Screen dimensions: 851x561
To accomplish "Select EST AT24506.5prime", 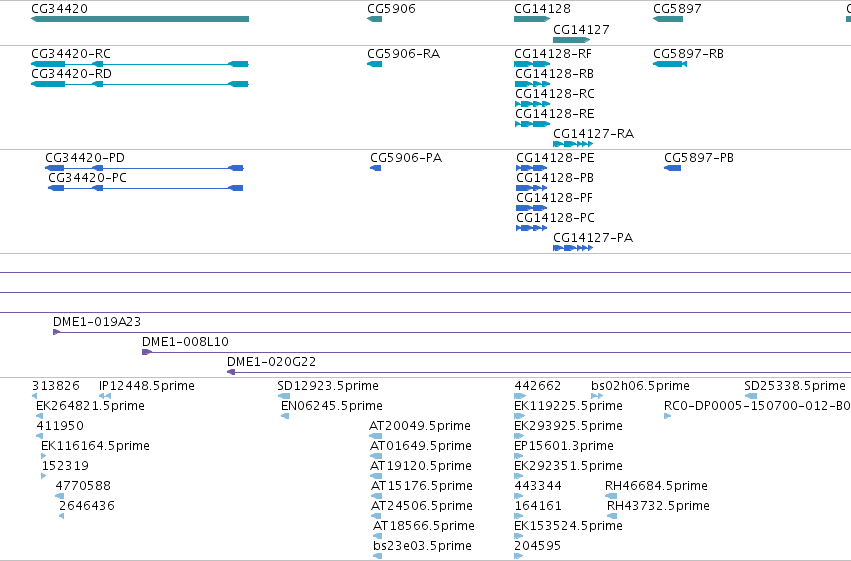I will pyautogui.click(x=376, y=516).
